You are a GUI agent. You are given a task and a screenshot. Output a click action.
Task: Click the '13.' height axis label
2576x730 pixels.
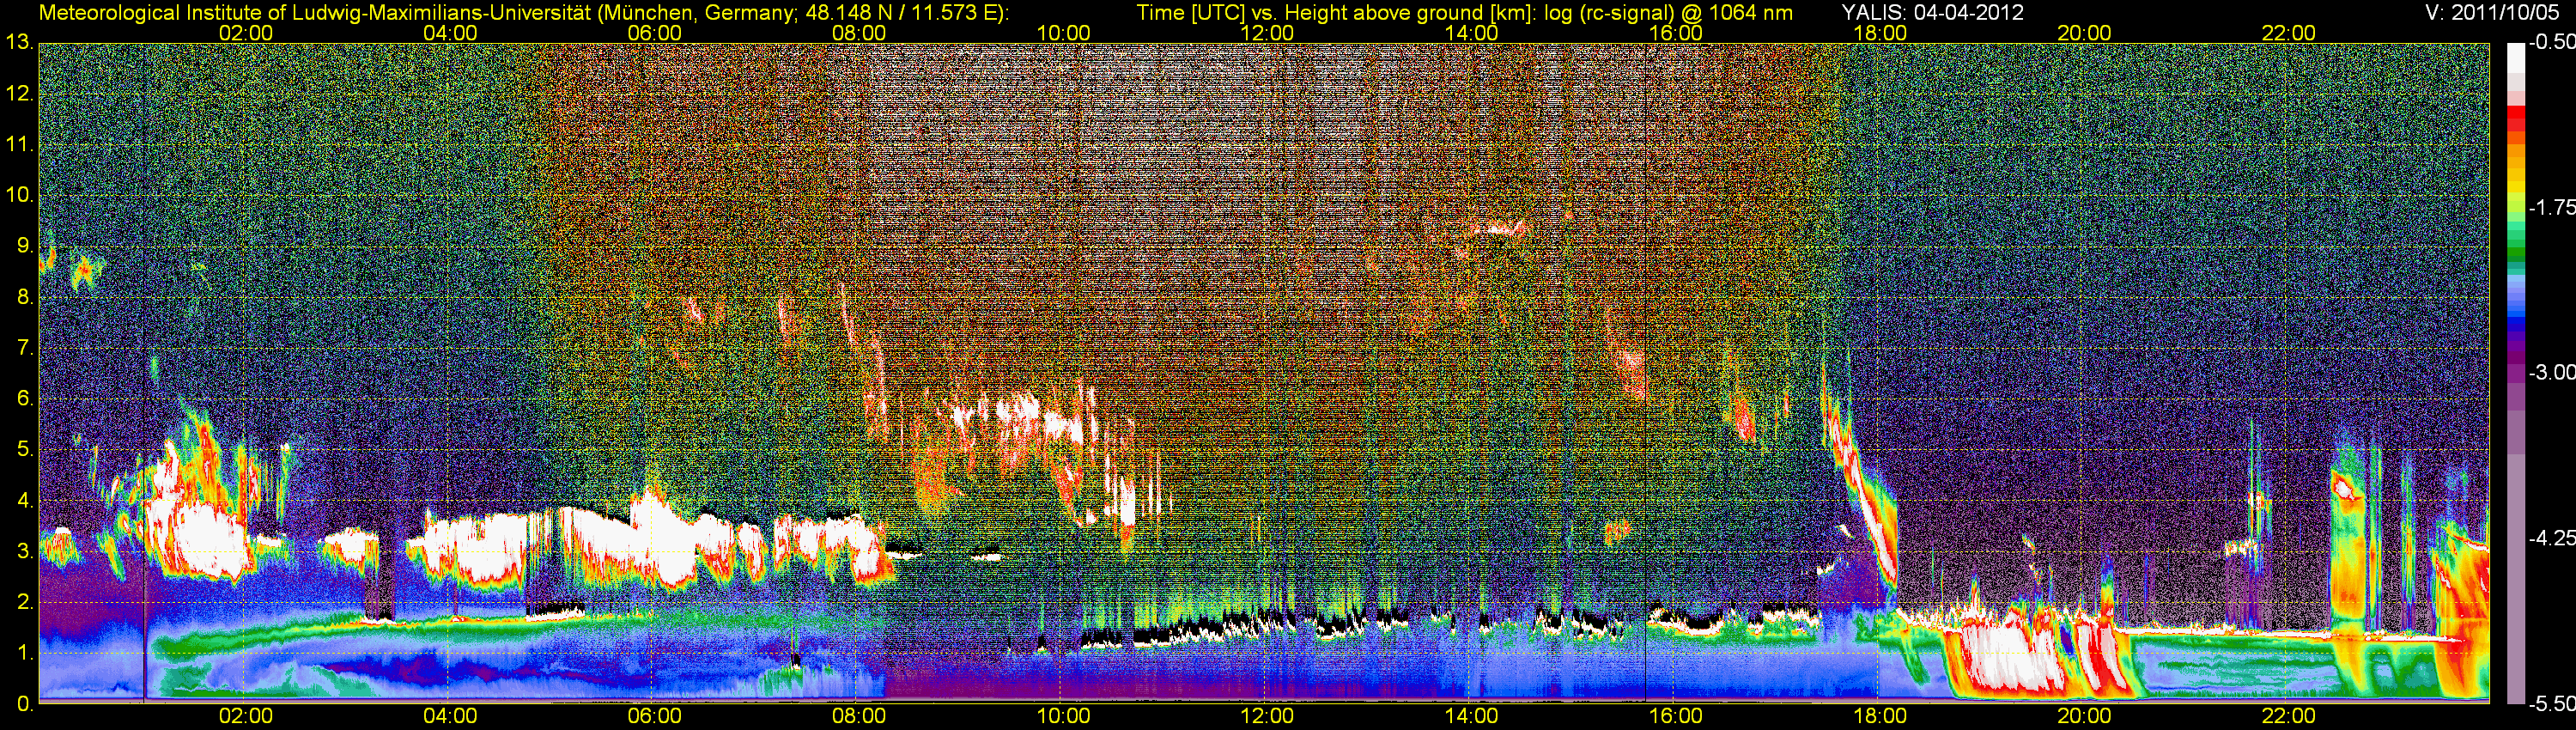click(19, 43)
